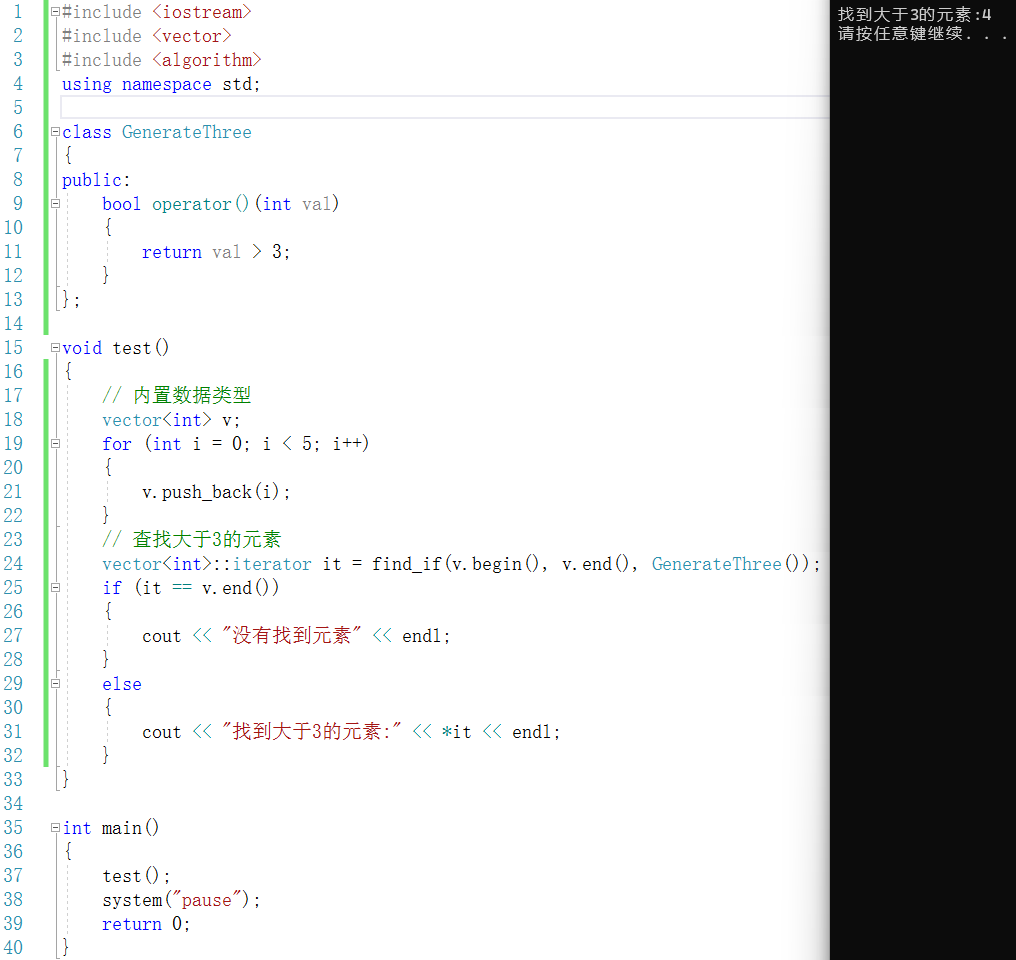This screenshot has width=1016, height=960.
Task: Collapse the if block on line 25
Action: [56, 588]
